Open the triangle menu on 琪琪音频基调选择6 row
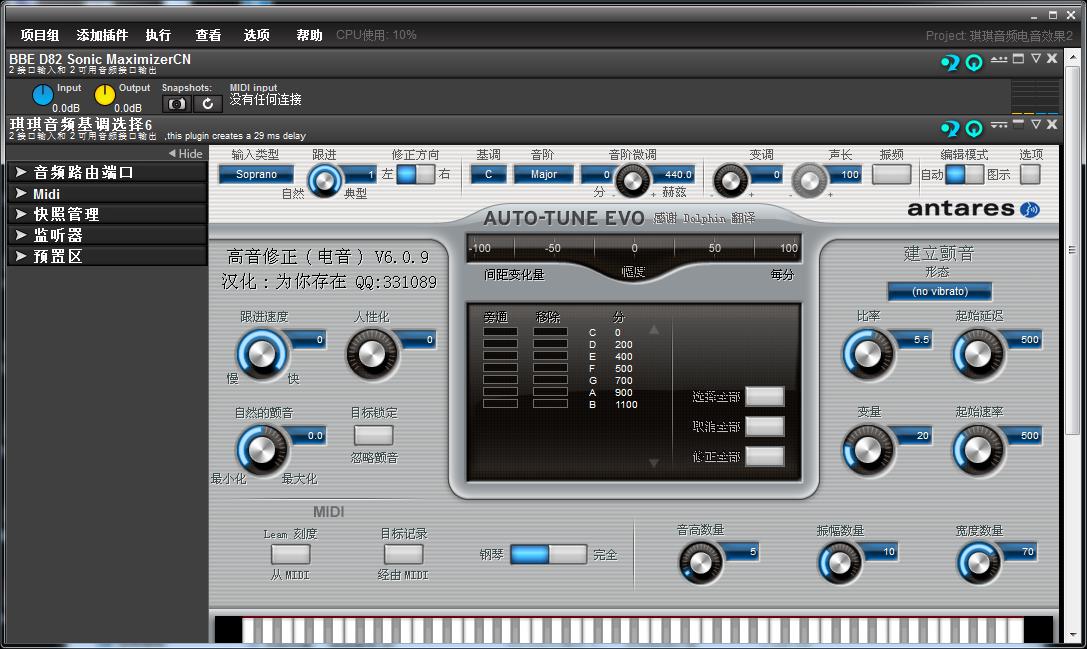The image size is (1087, 649). 1036,124
